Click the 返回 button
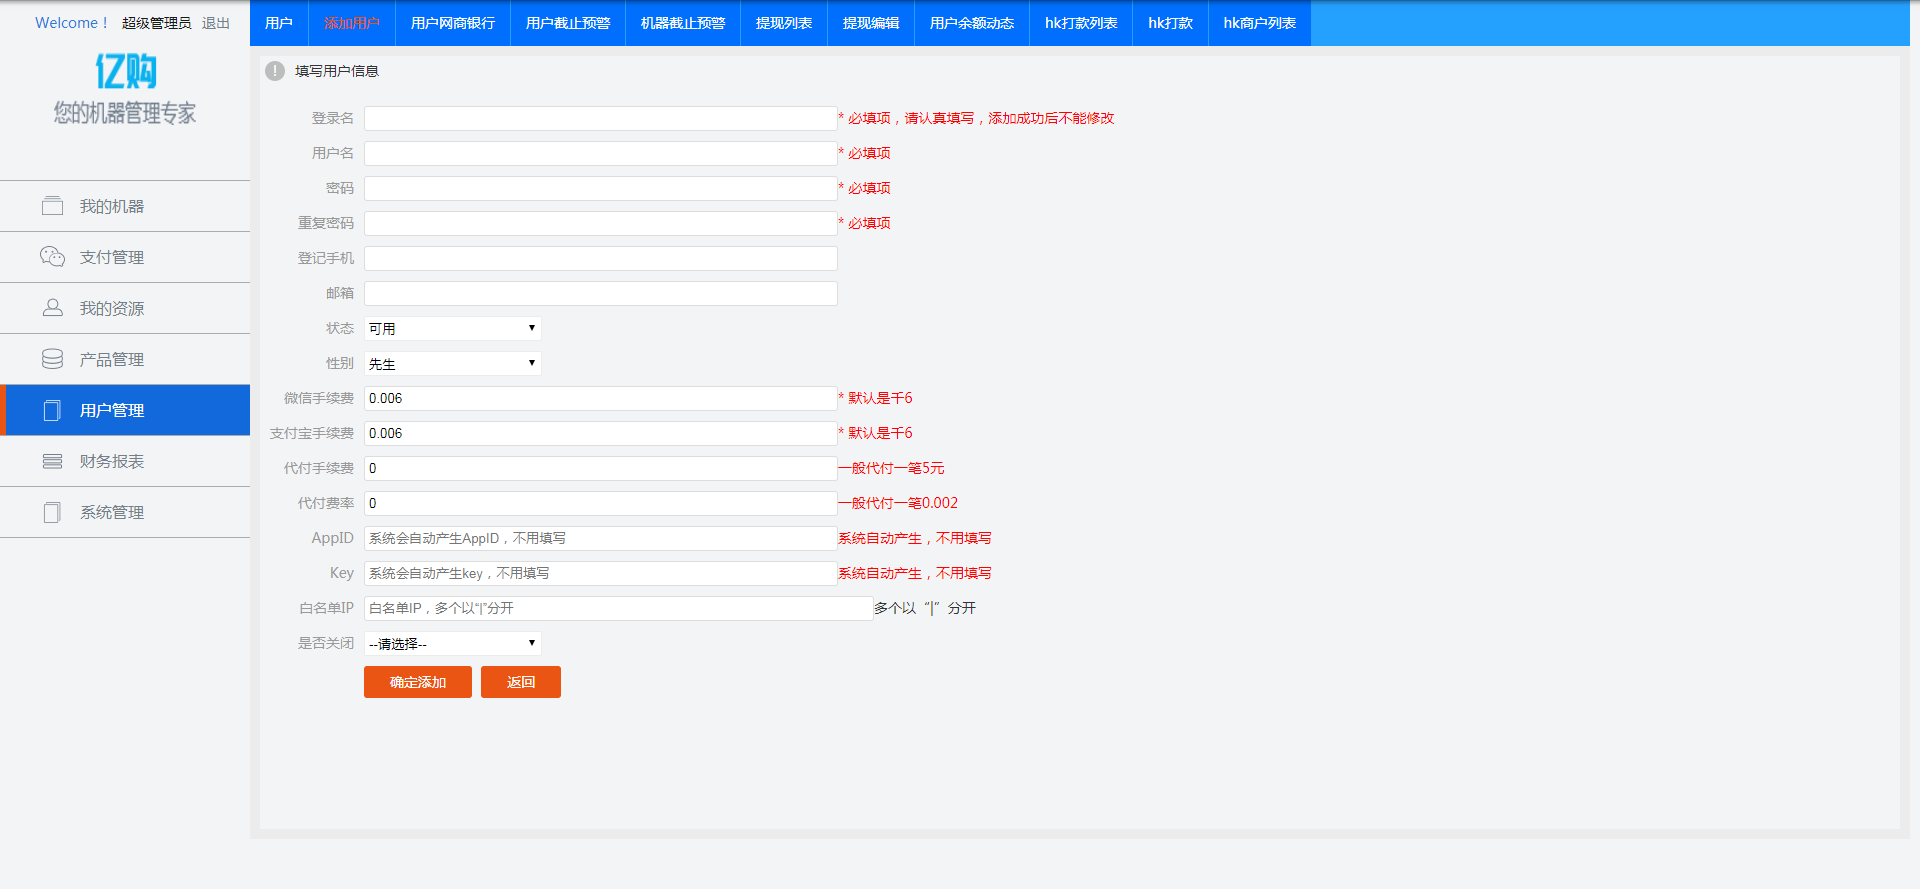This screenshot has height=889, width=1920. (x=520, y=682)
